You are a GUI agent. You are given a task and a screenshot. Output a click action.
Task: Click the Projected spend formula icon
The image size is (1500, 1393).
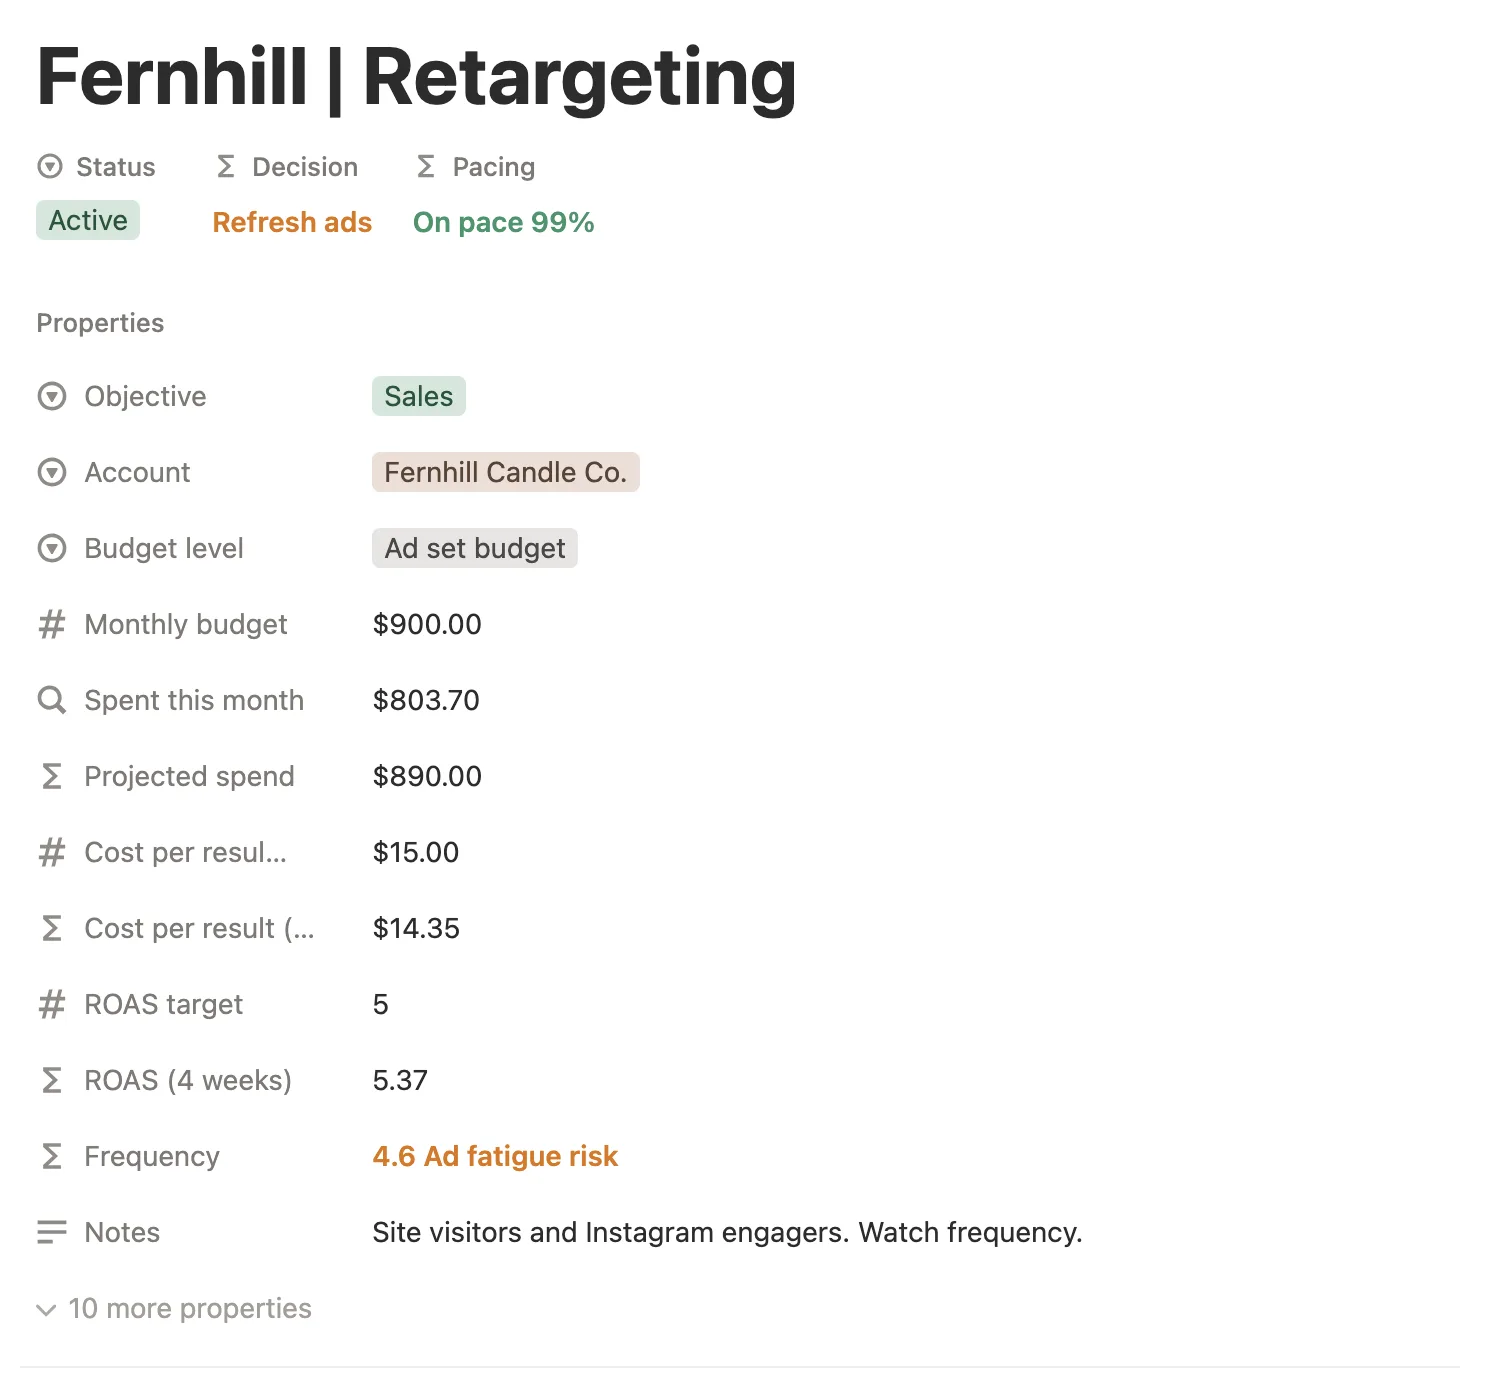pyautogui.click(x=52, y=777)
